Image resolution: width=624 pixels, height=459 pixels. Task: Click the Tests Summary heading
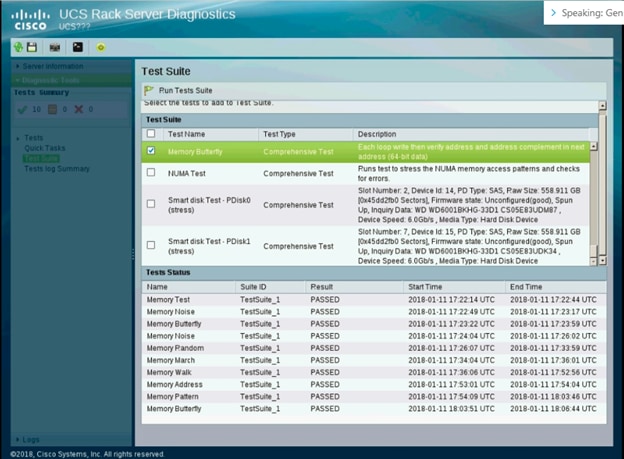point(41,92)
